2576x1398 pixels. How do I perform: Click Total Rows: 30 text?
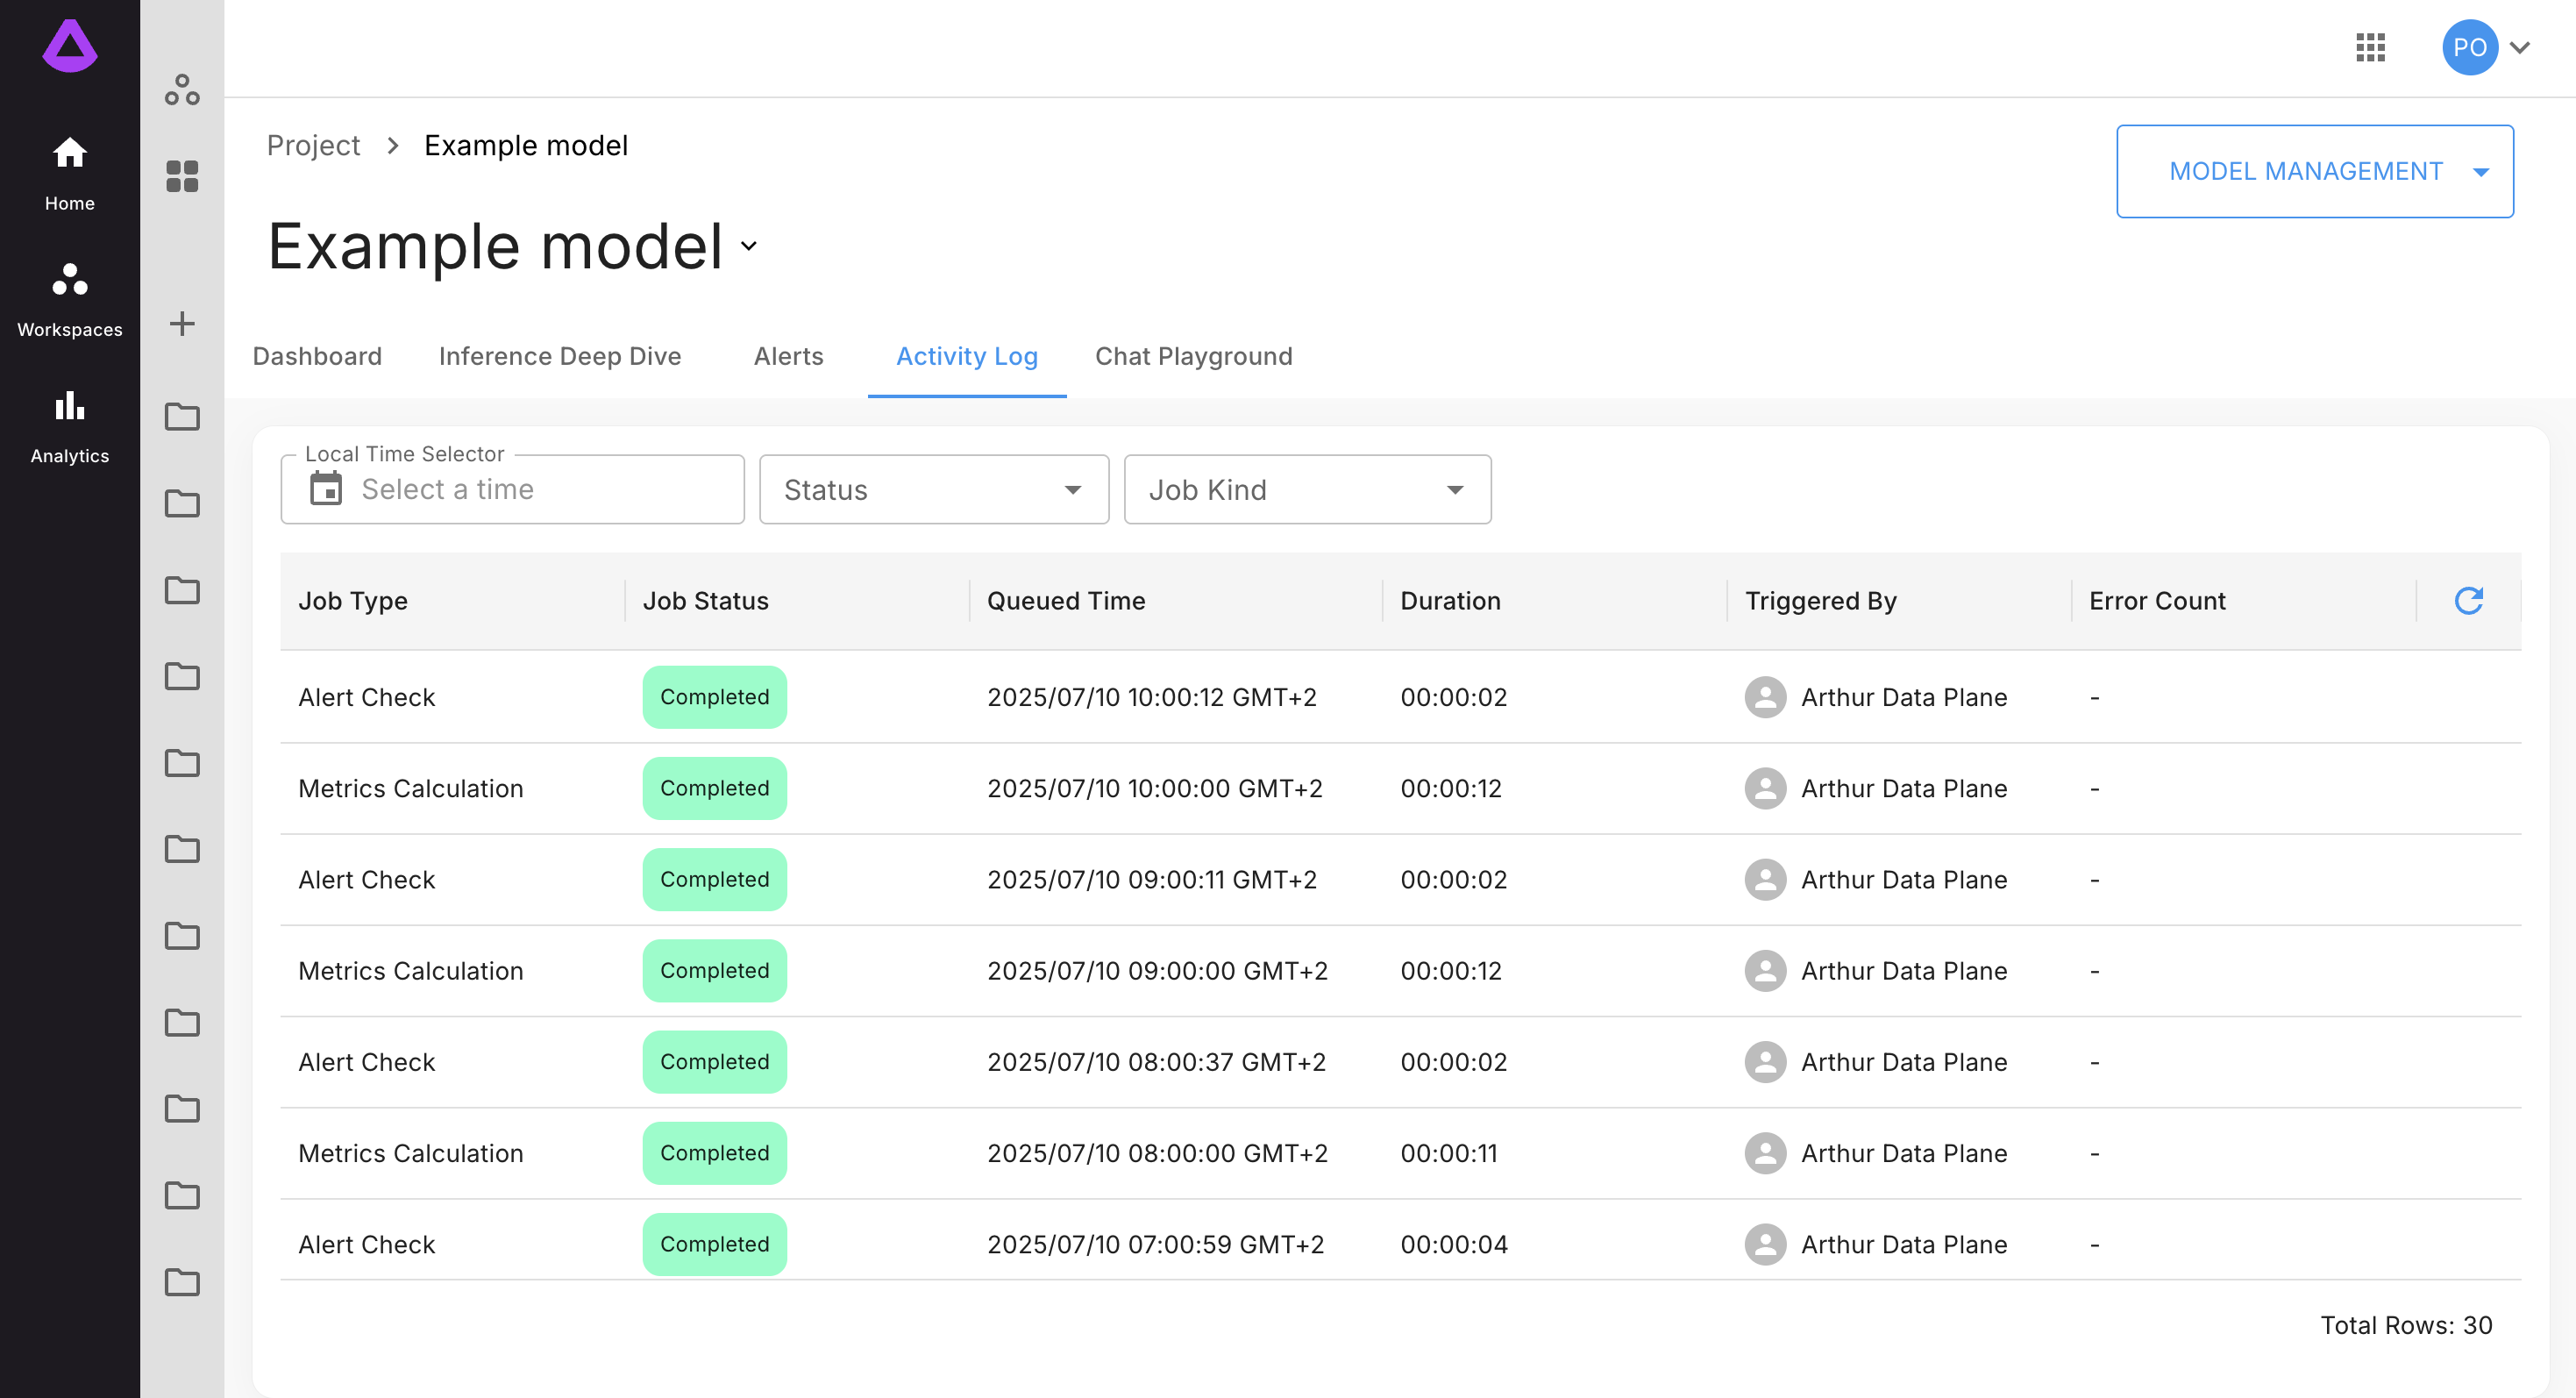(x=2406, y=1325)
